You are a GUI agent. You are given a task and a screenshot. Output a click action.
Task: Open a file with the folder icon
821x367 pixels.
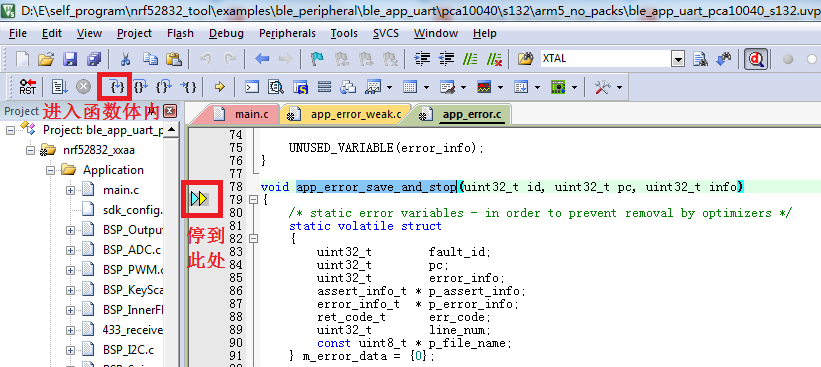46,59
